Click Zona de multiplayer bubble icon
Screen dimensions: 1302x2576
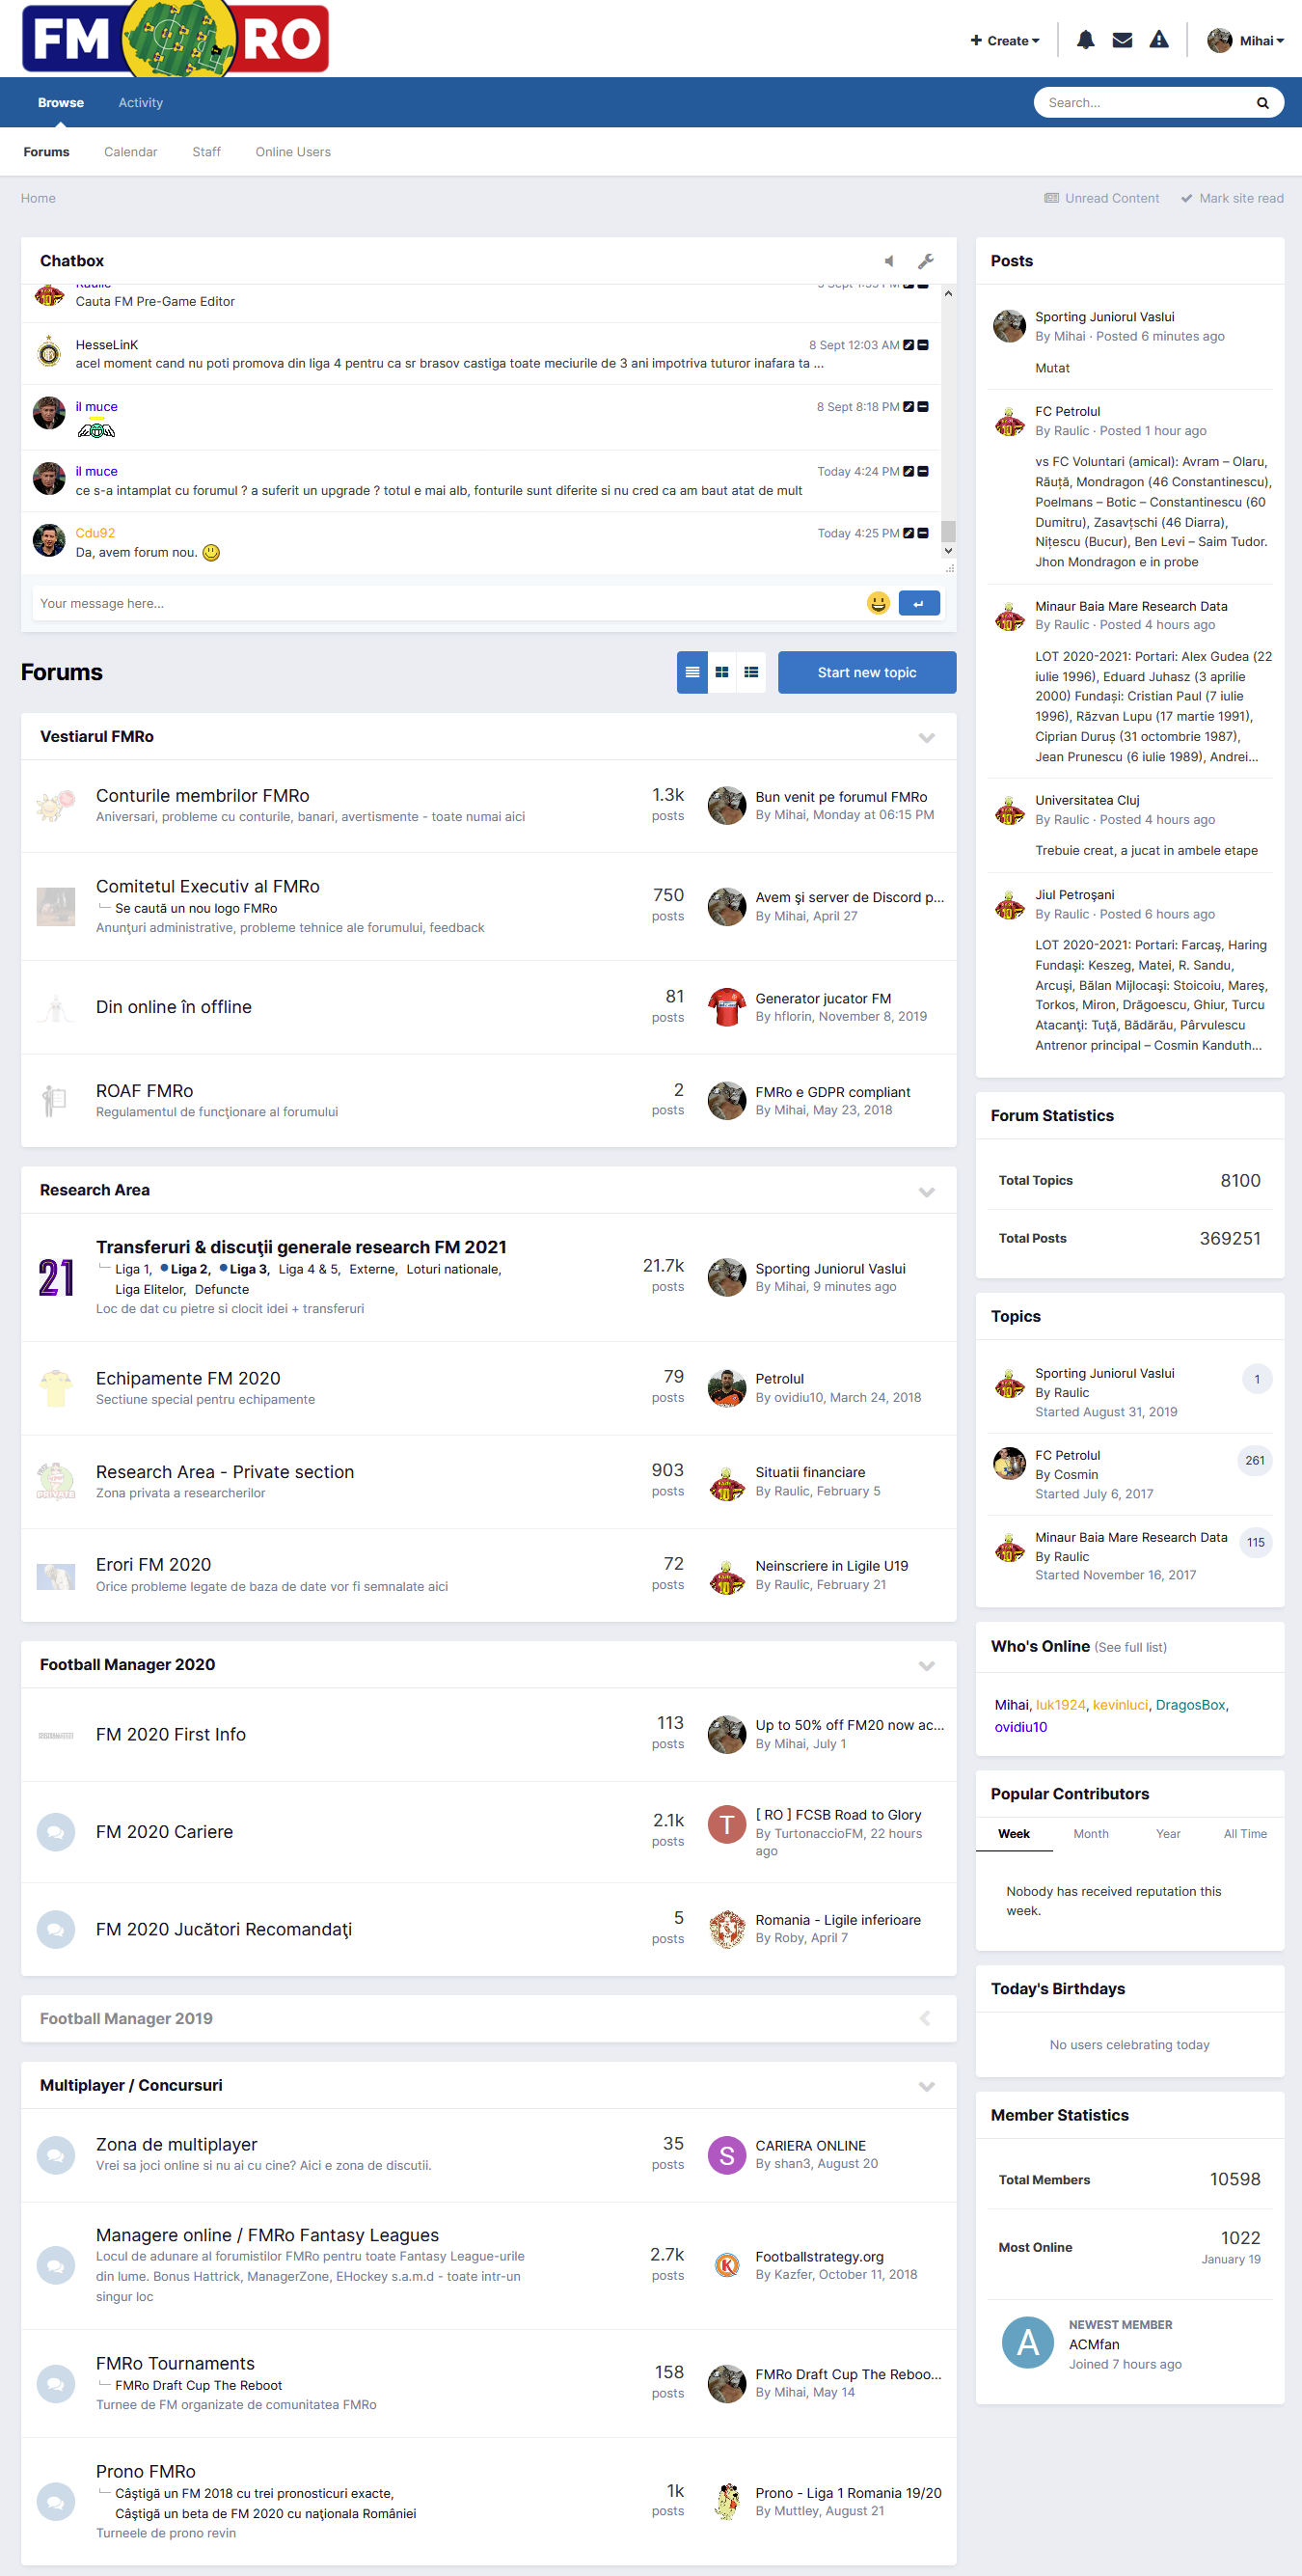(56, 2154)
